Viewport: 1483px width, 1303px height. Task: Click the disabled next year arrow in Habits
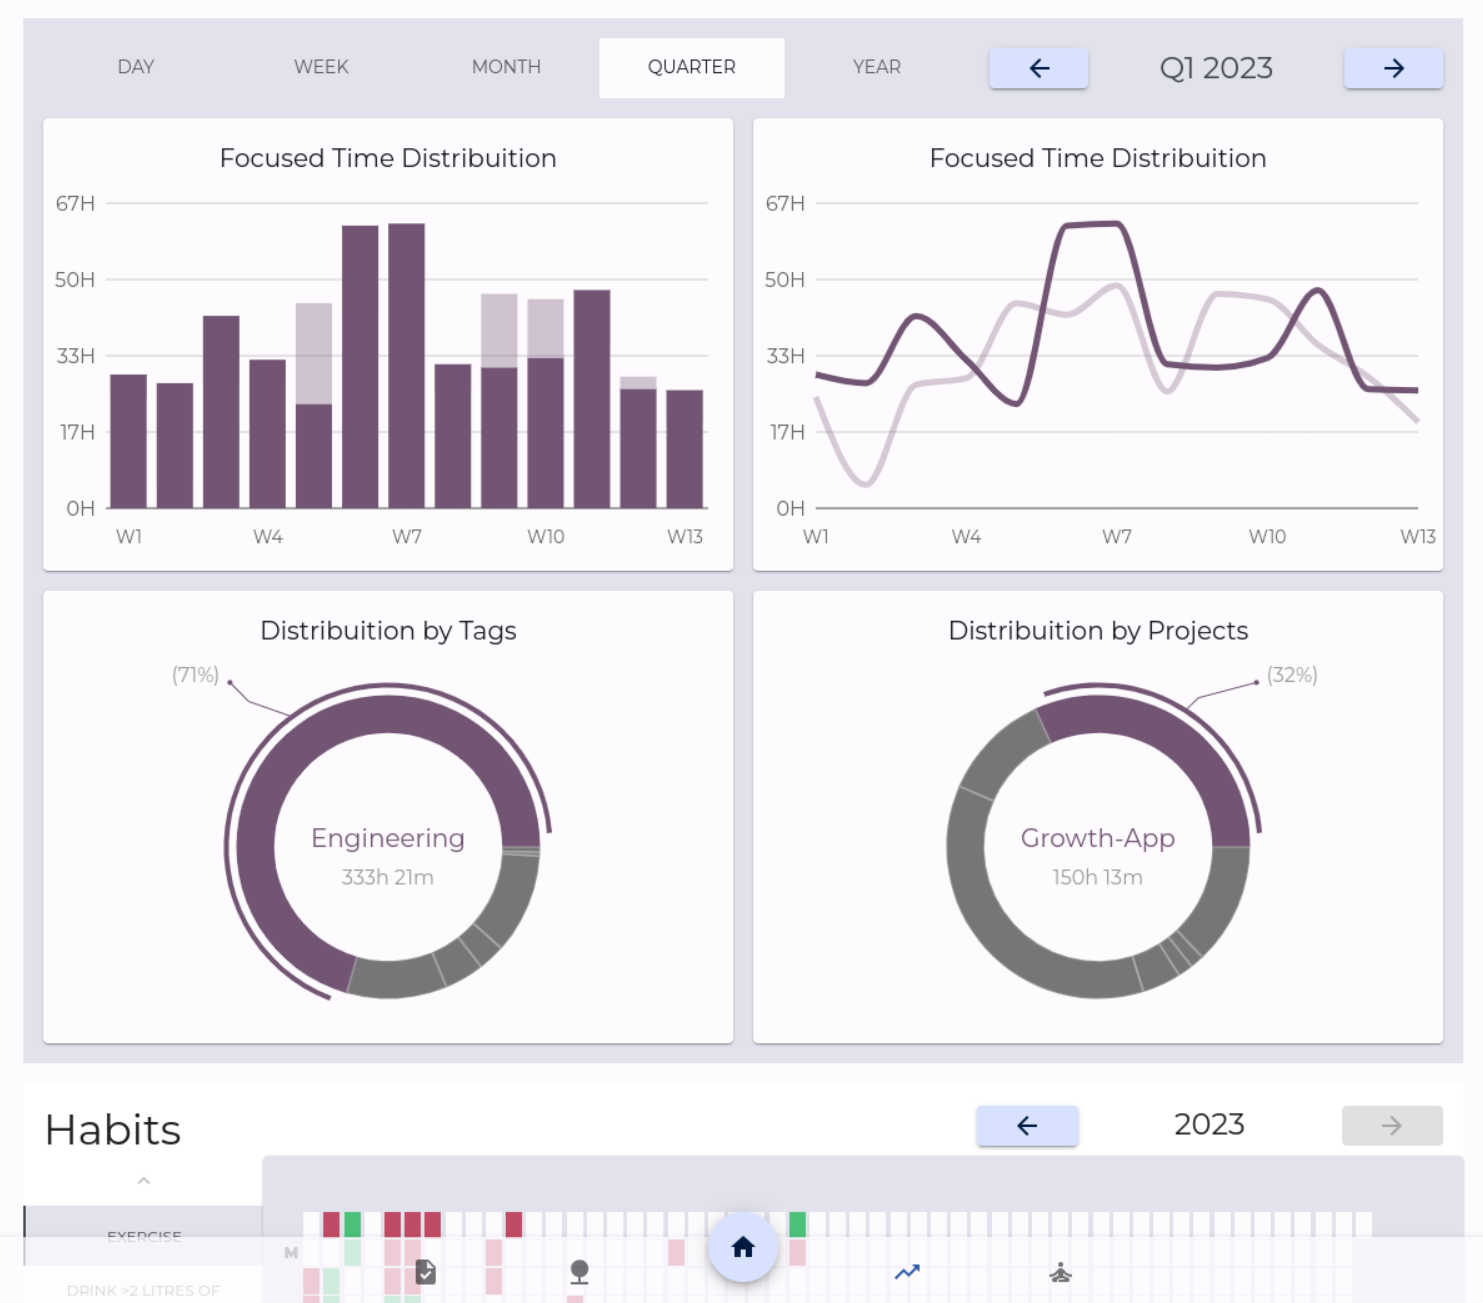coord(1392,1126)
